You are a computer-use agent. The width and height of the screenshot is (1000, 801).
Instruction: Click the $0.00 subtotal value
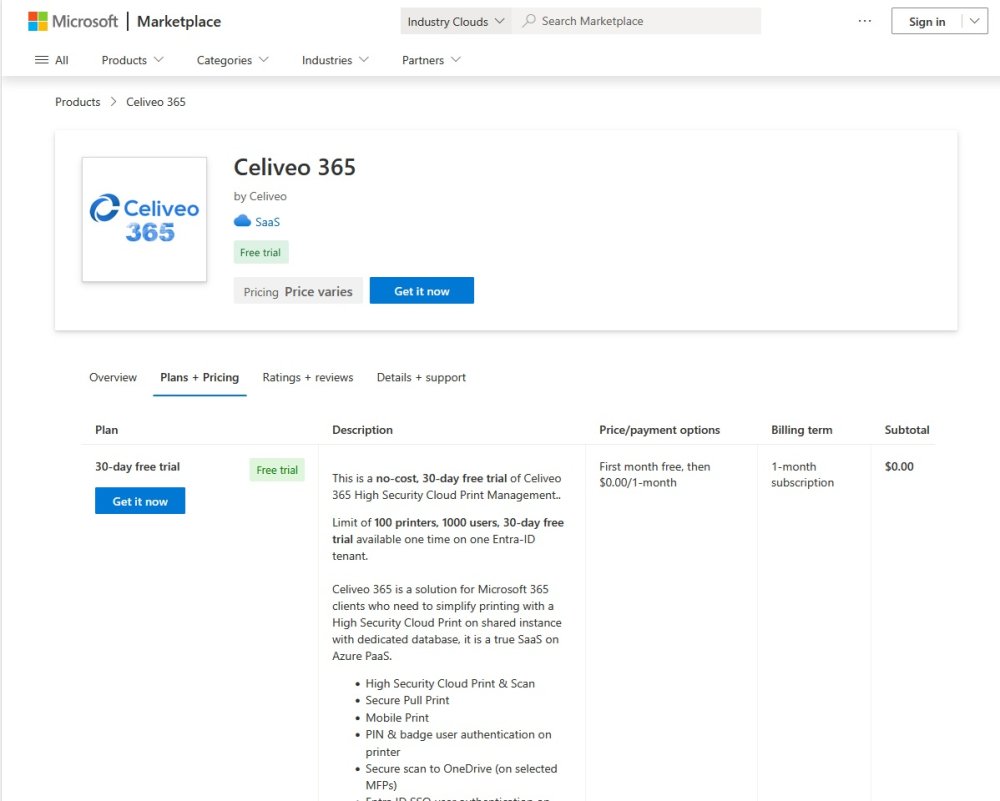pos(899,467)
